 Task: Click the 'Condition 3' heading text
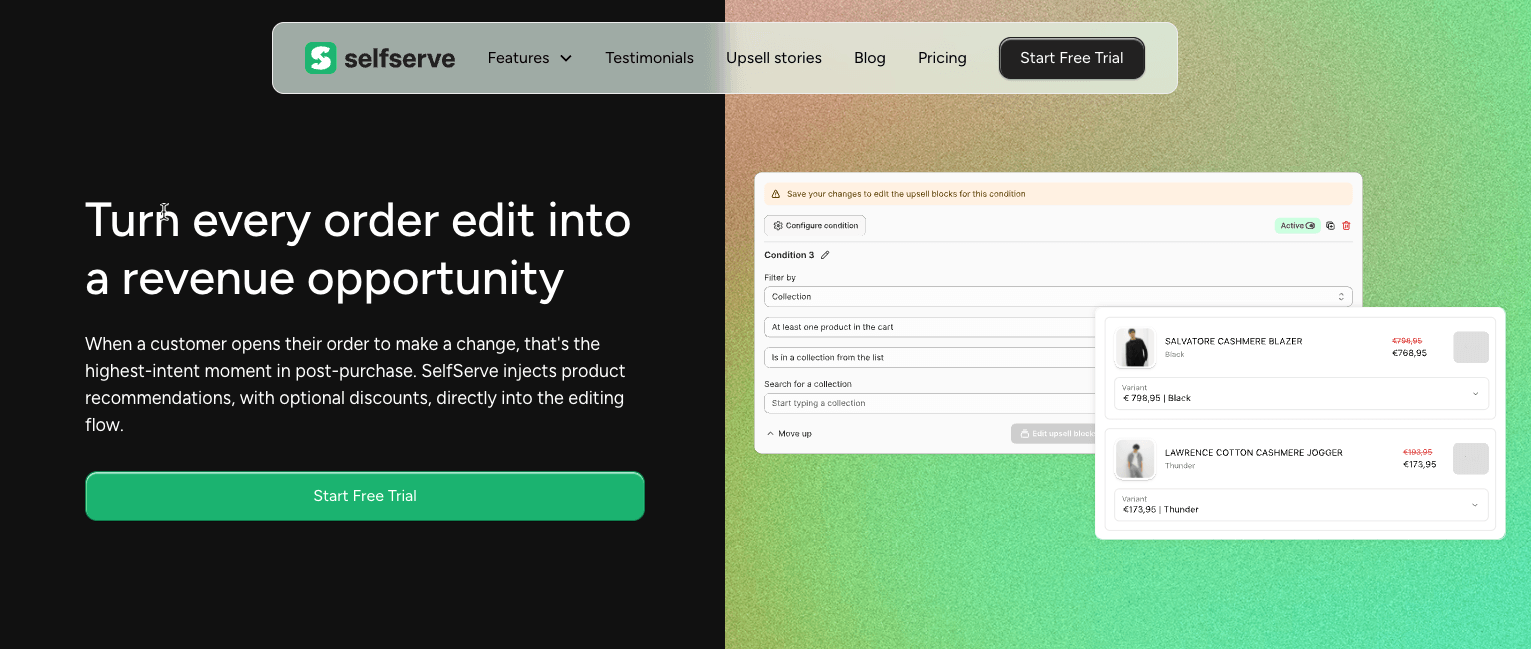pyautogui.click(x=789, y=255)
